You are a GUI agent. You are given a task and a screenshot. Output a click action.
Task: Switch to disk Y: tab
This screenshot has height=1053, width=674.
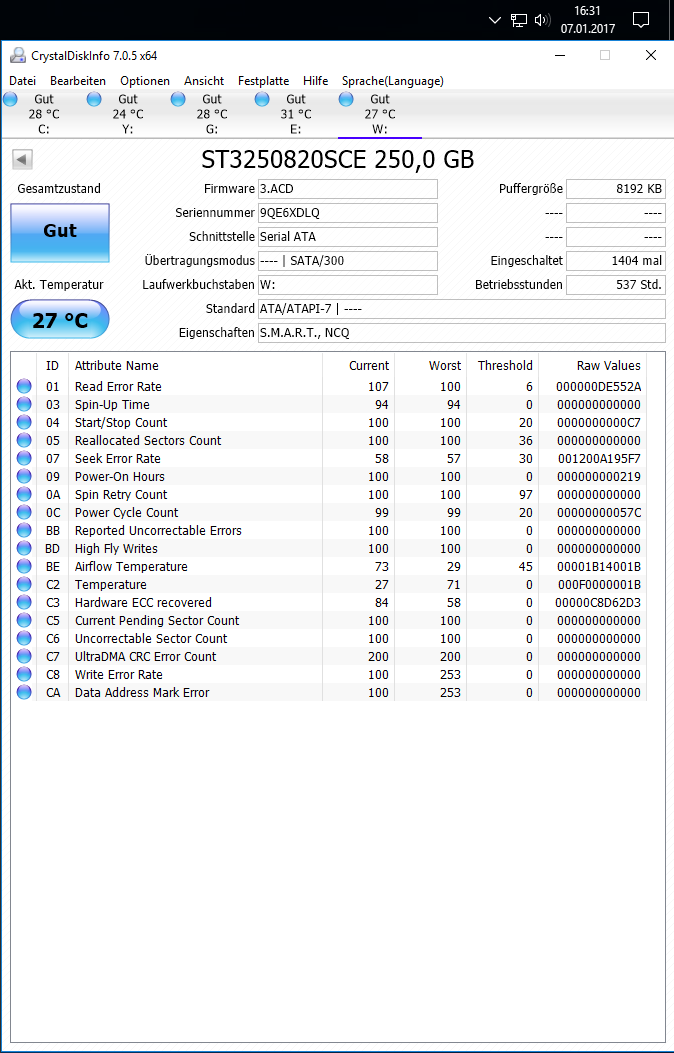128,114
